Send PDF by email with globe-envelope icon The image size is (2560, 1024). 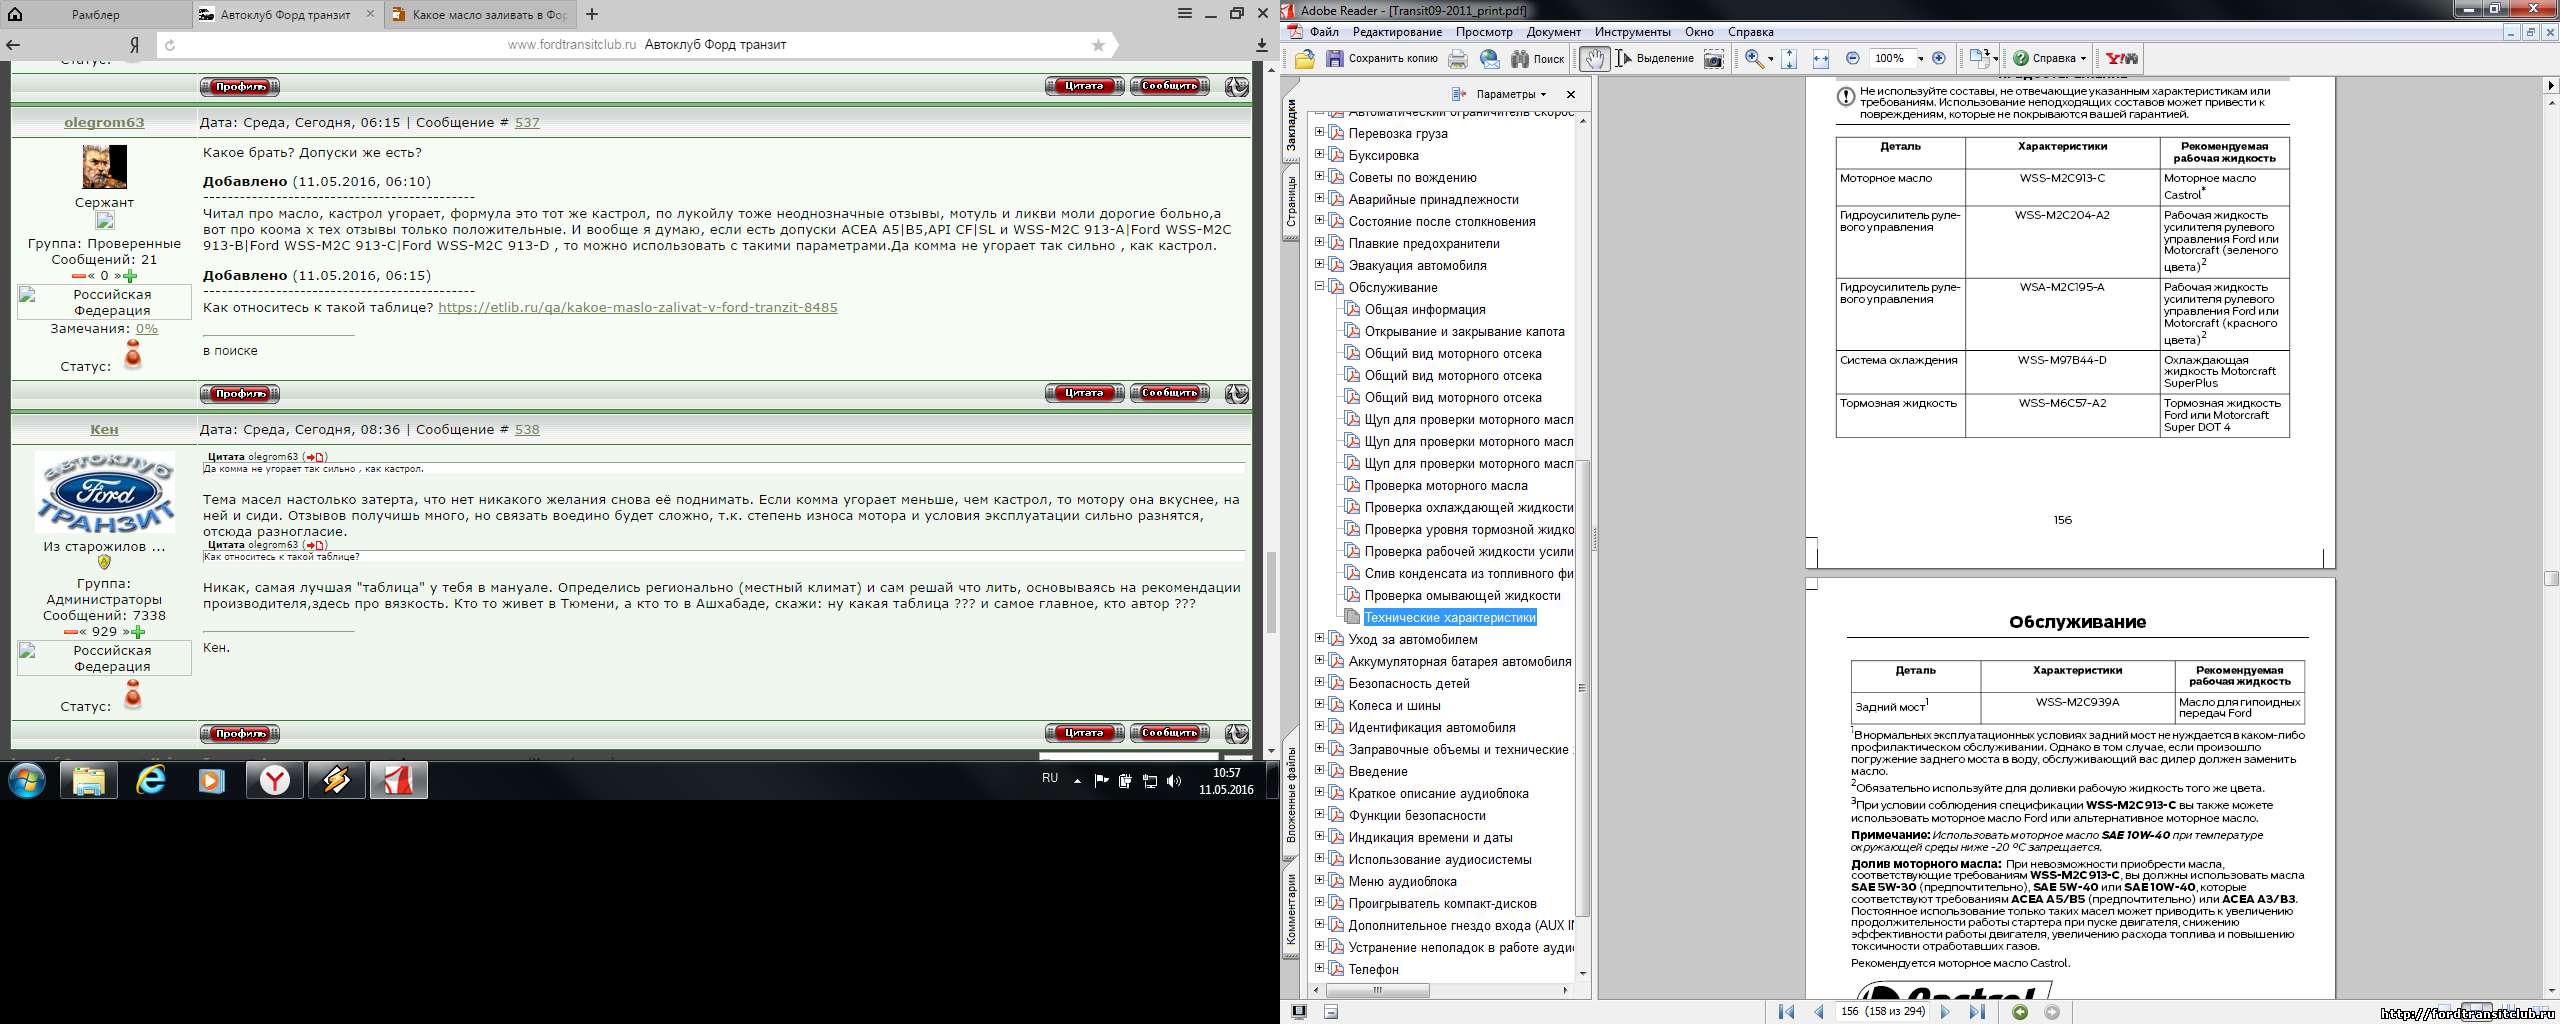point(1490,59)
